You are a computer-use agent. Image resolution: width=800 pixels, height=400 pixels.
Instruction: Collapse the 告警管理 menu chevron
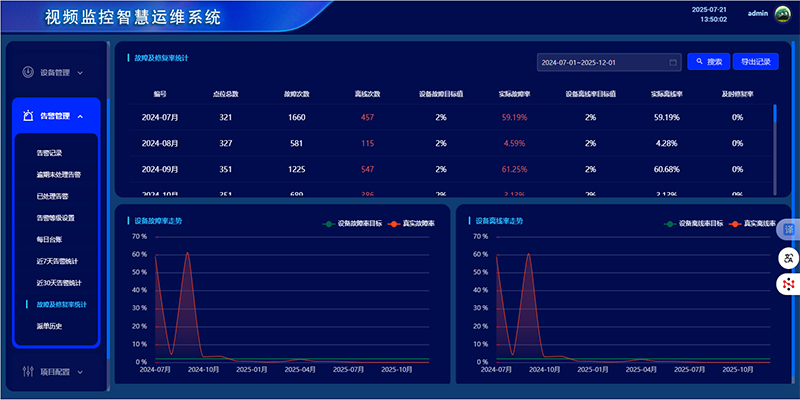(80, 116)
